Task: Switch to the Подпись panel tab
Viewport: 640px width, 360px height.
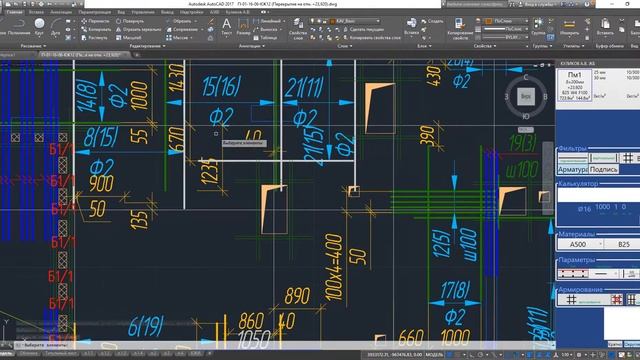Action: tap(603, 169)
